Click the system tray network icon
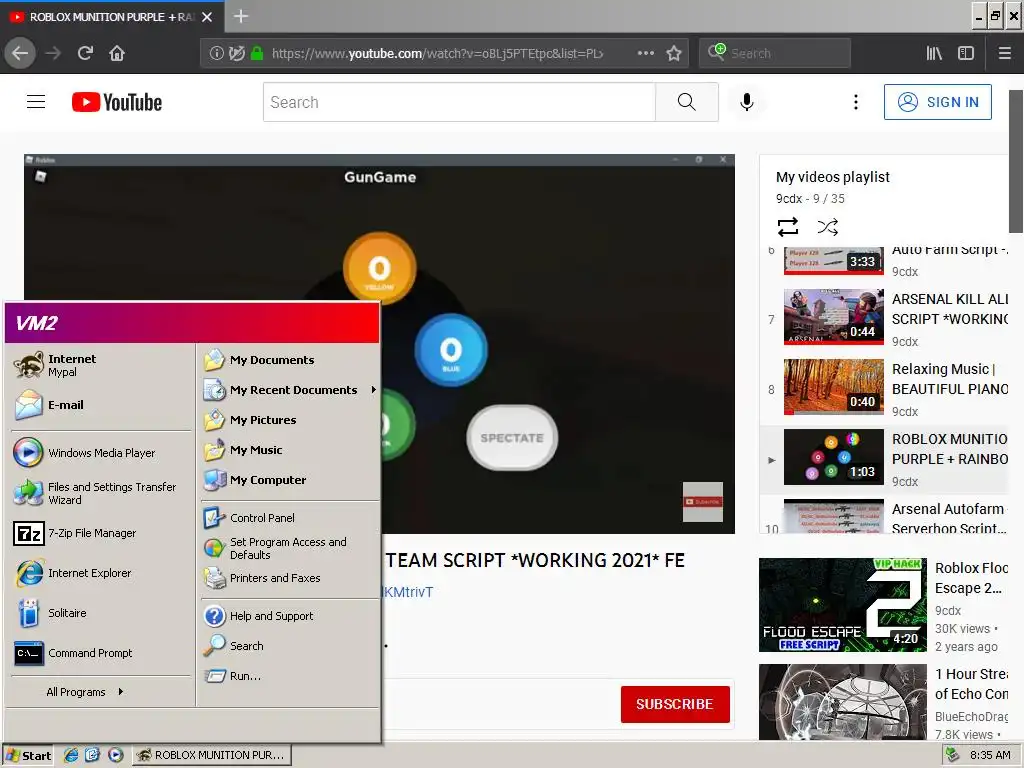 coord(952,755)
